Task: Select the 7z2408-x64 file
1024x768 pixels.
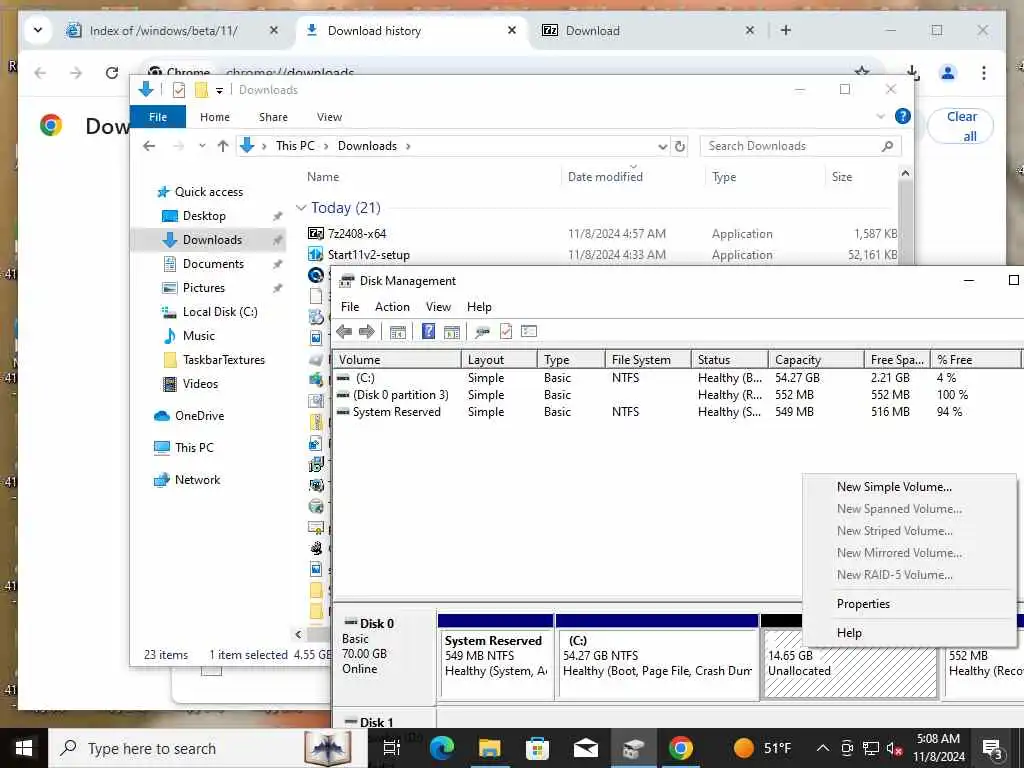Action: [357, 234]
